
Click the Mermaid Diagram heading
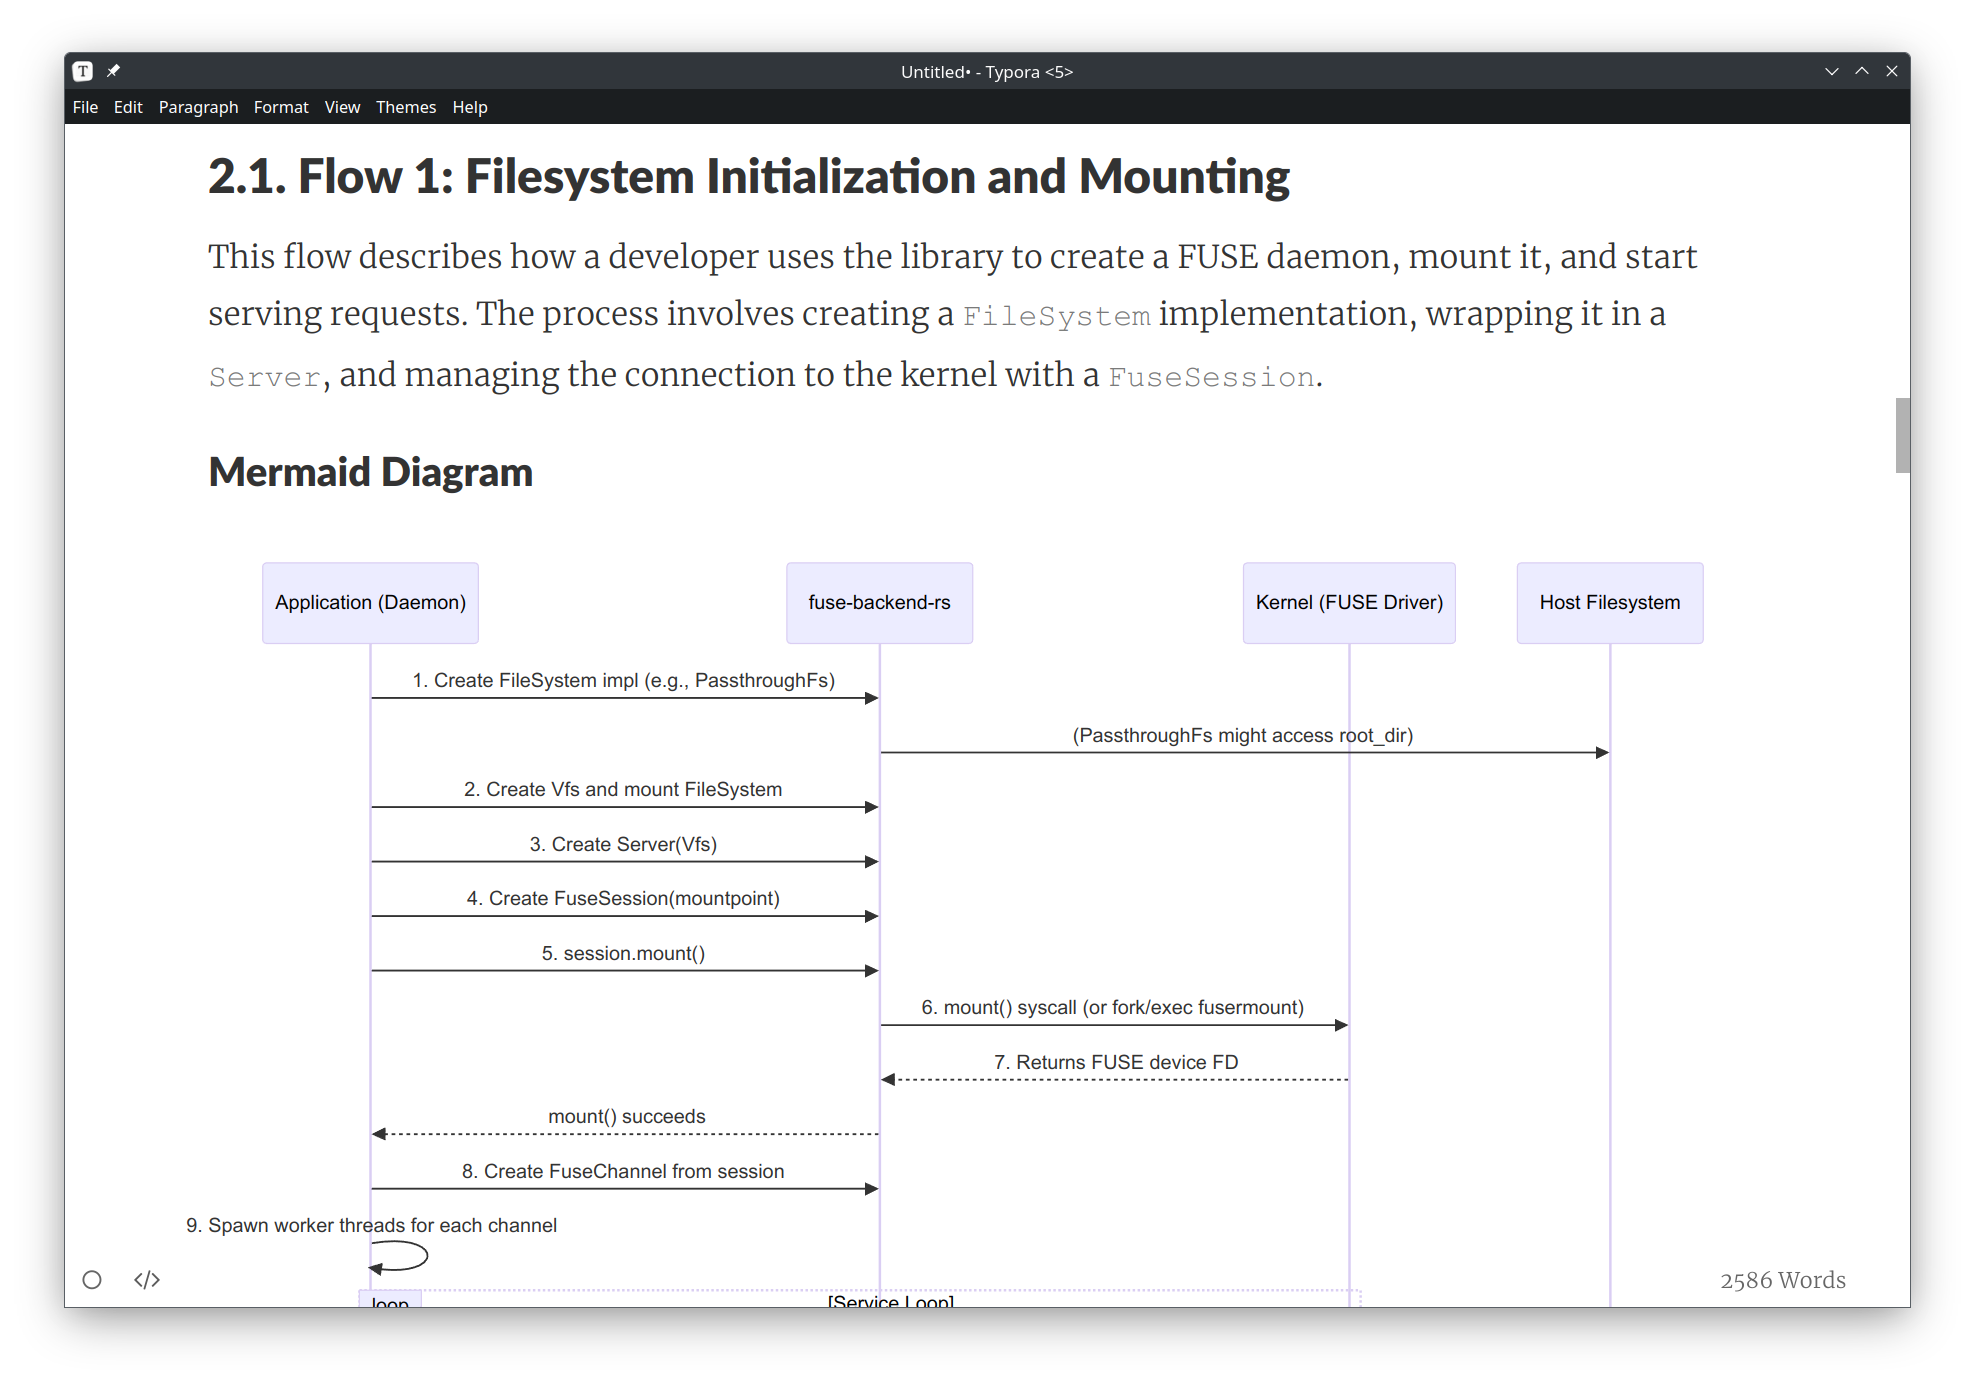[x=370, y=472]
